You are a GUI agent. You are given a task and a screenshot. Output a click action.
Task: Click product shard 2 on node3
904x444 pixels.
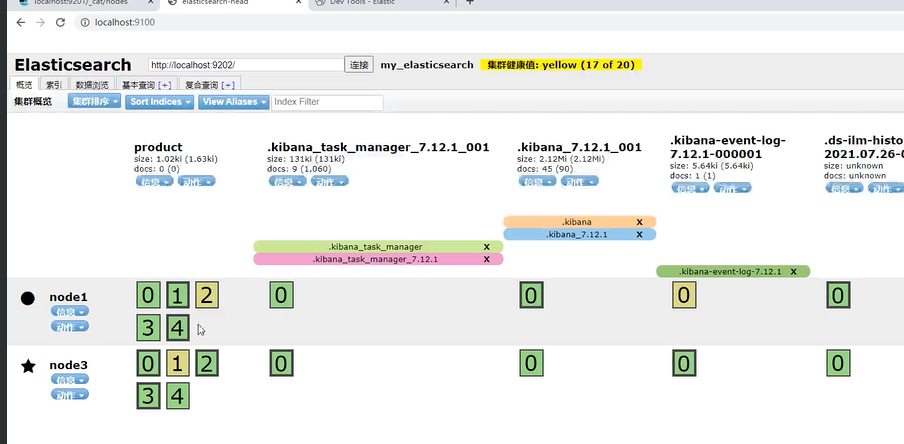(x=207, y=363)
